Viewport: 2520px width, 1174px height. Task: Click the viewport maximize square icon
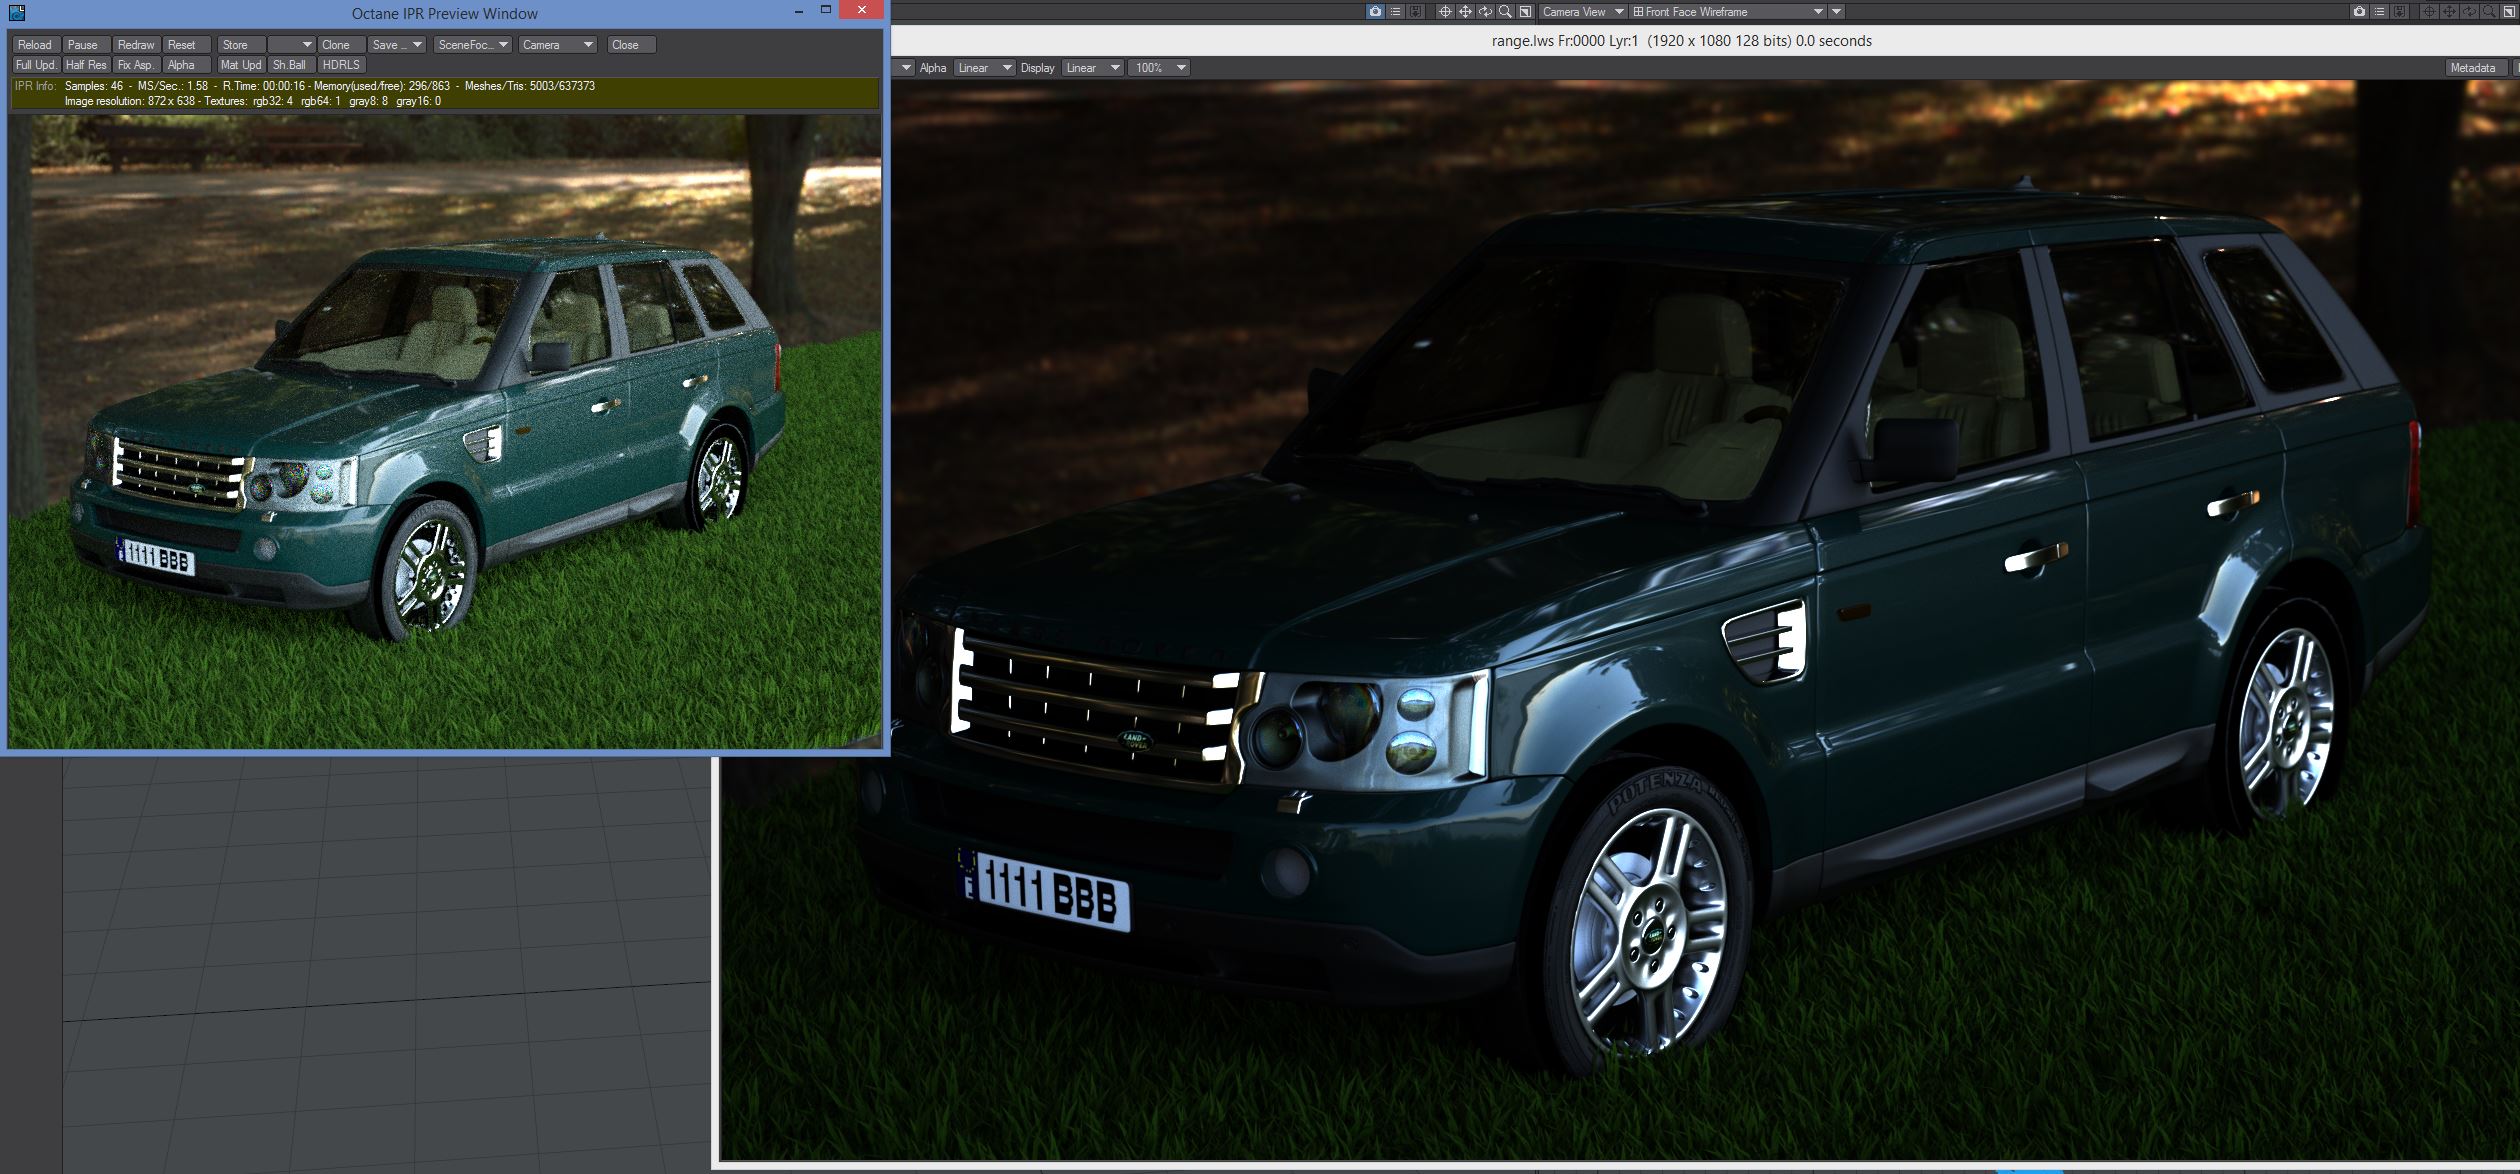[x=1525, y=12]
